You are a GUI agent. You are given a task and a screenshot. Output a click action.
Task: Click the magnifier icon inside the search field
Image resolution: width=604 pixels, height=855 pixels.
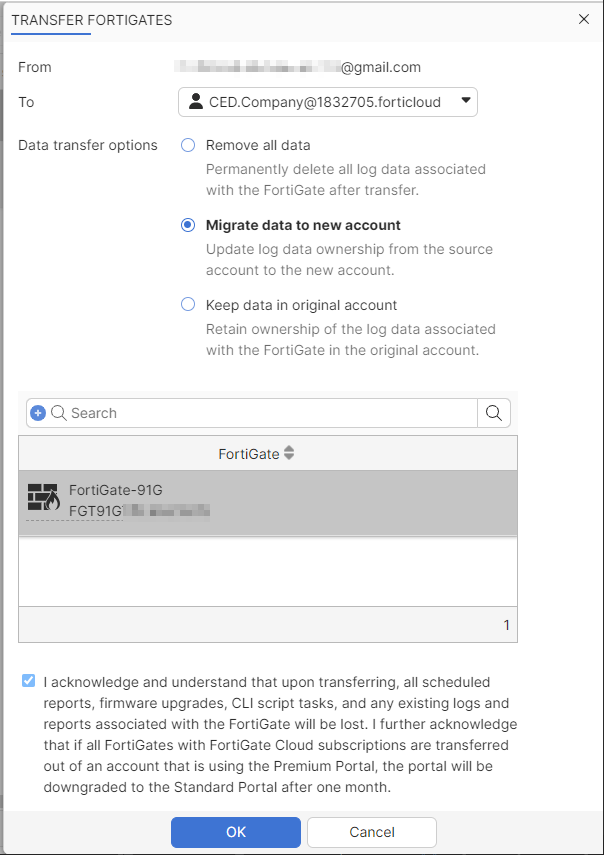point(59,412)
